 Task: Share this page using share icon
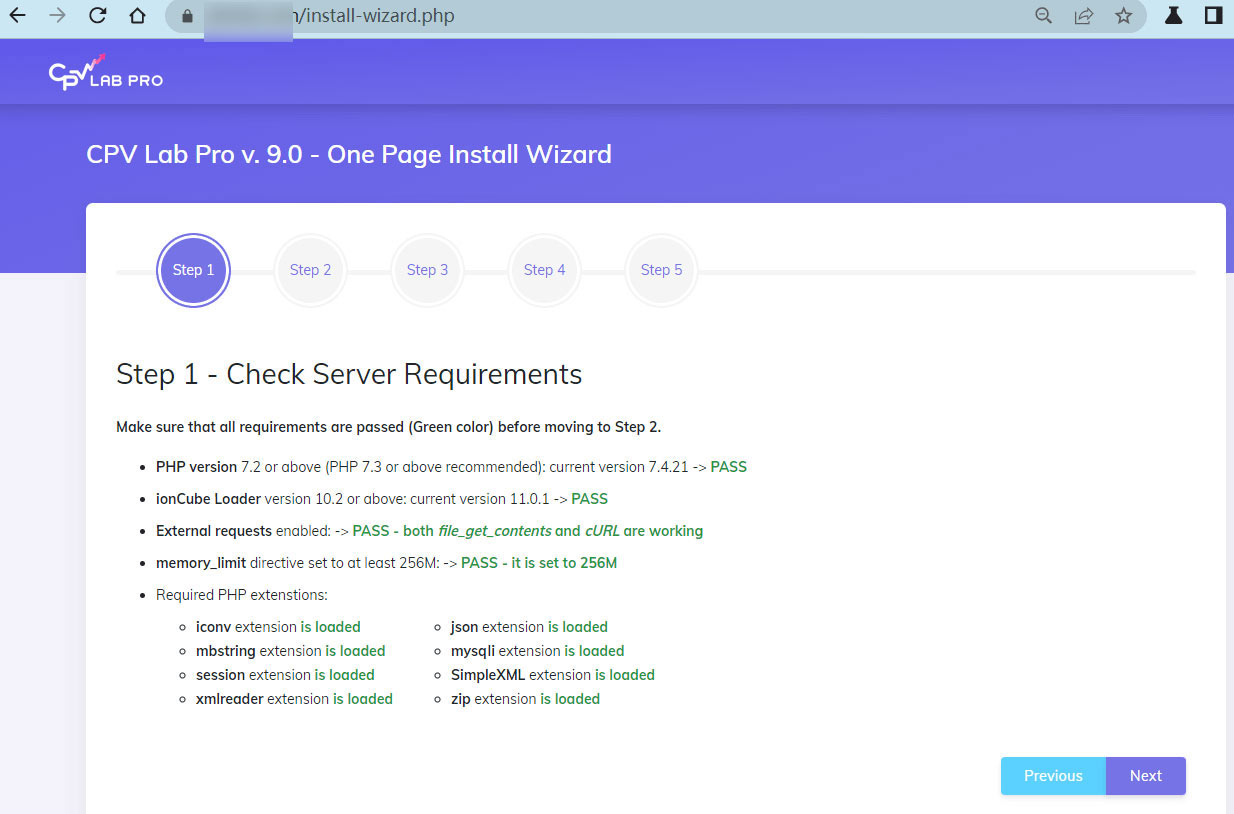(1083, 16)
